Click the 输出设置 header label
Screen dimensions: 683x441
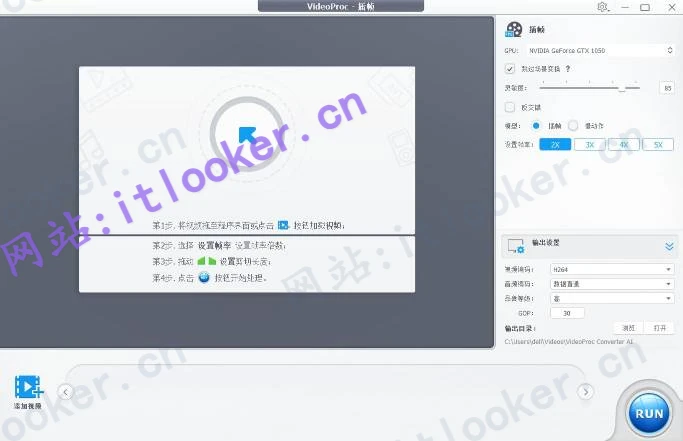tap(545, 243)
